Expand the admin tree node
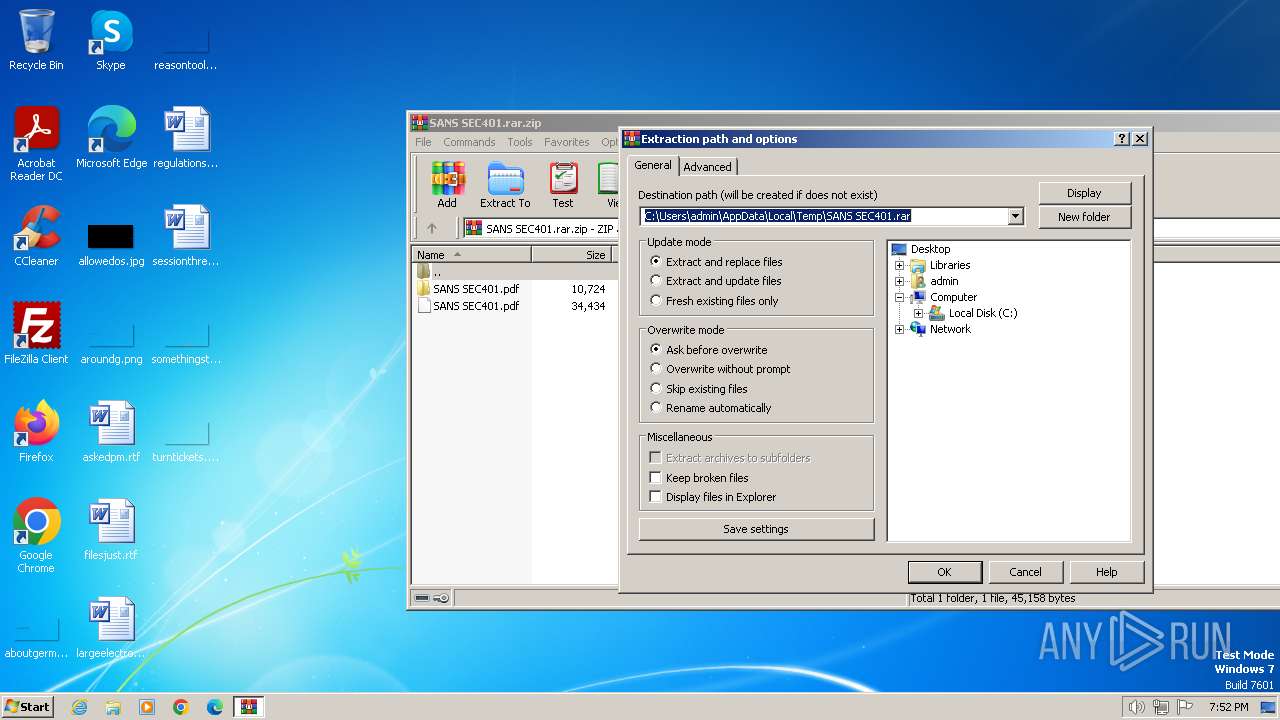The width and height of the screenshot is (1280, 720). (x=899, y=281)
